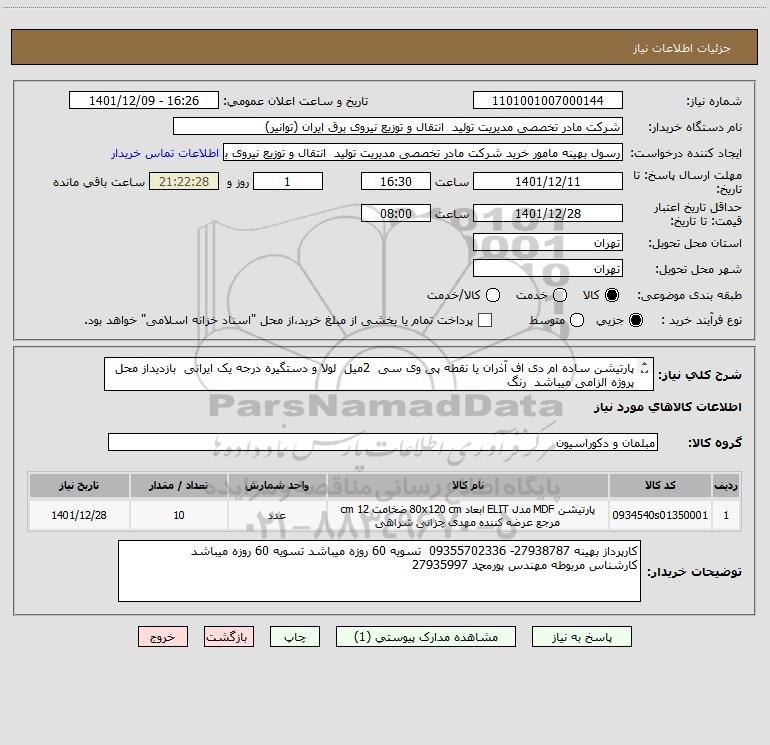
Task: Click the استان محل تحویل field تهران
Action: [x=548, y=242]
